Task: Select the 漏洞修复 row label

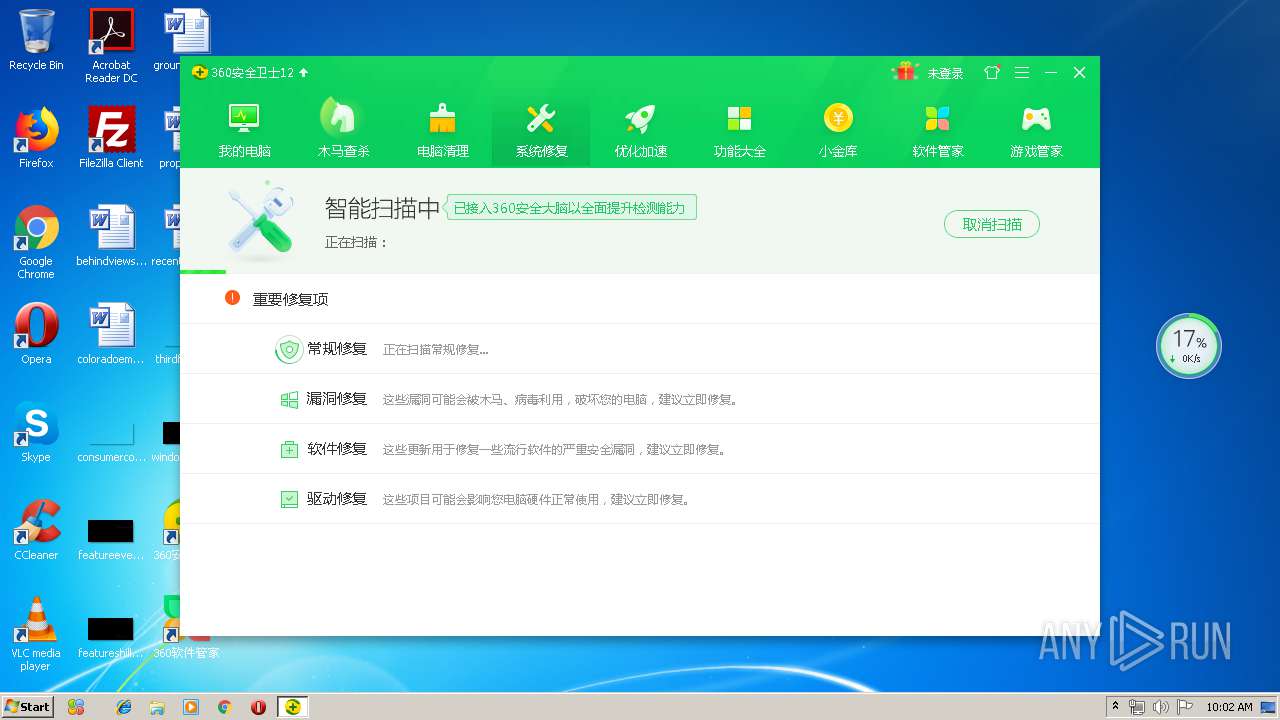Action: (337, 399)
